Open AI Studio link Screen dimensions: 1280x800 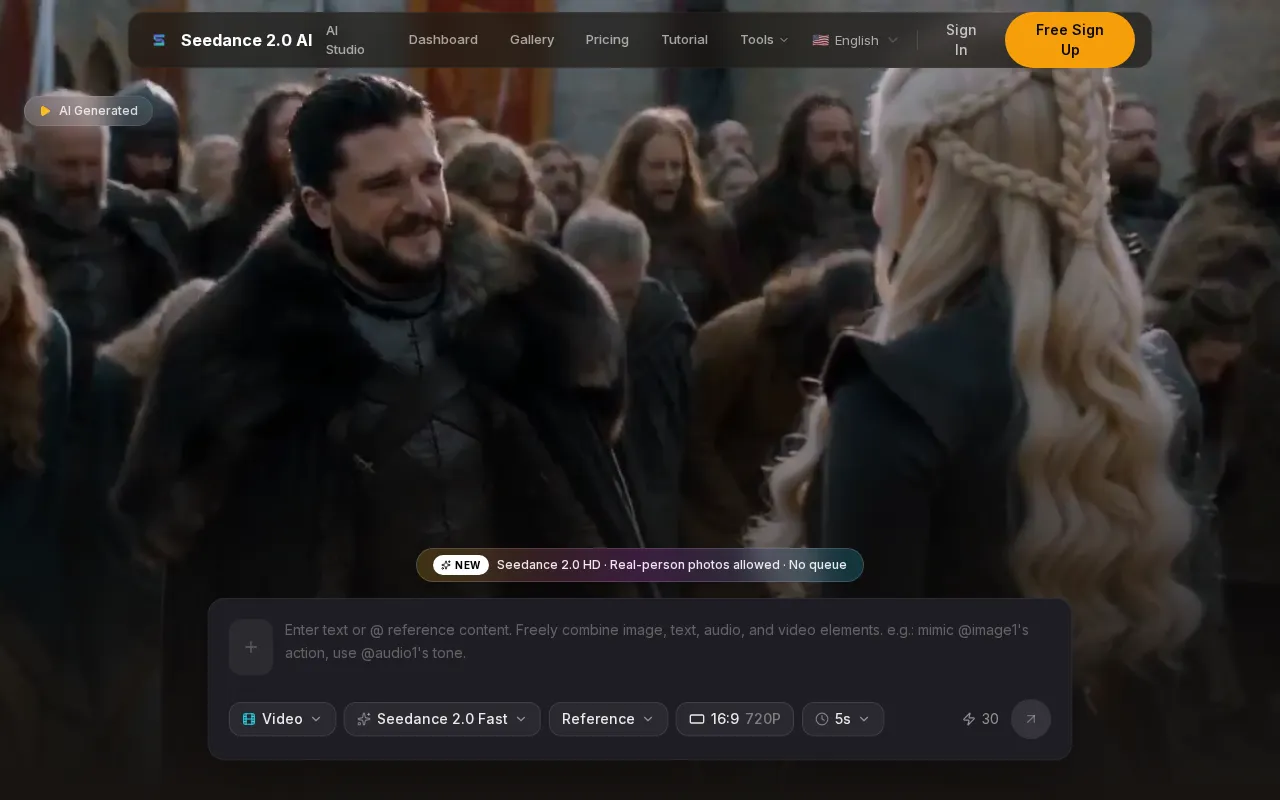(x=345, y=40)
